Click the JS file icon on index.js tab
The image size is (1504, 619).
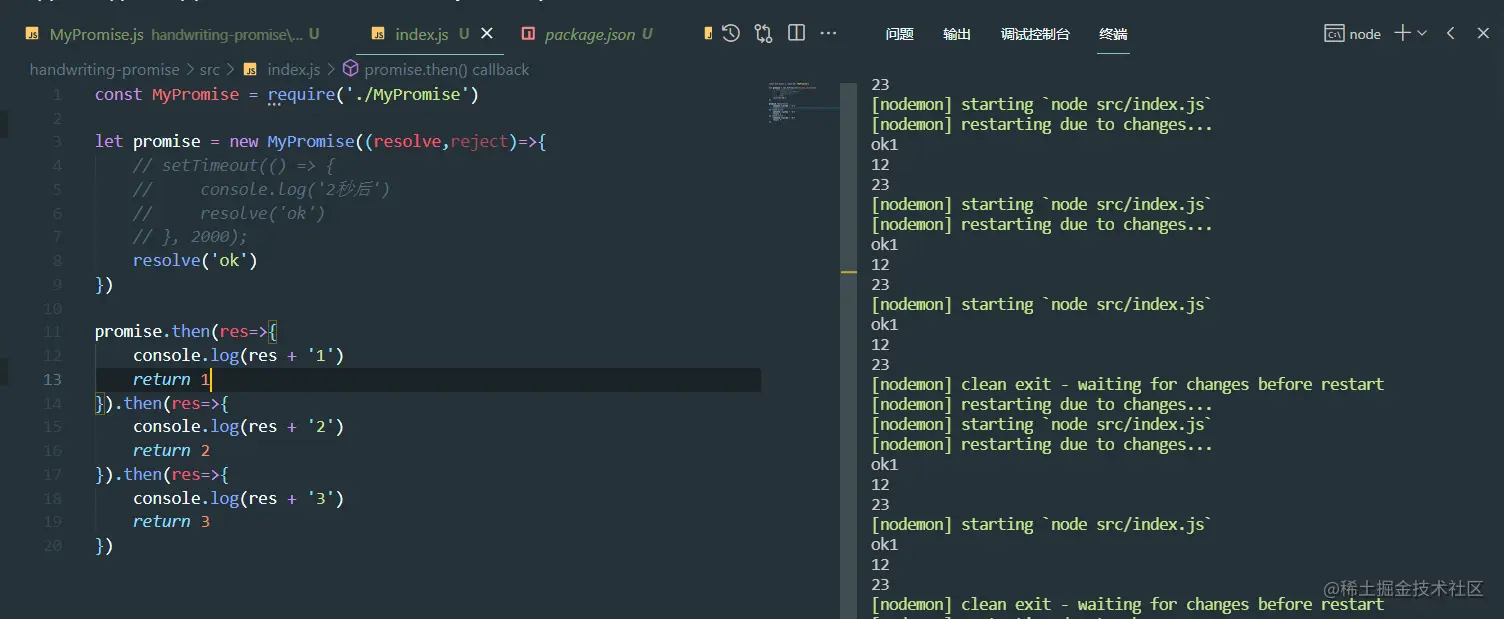(x=378, y=34)
